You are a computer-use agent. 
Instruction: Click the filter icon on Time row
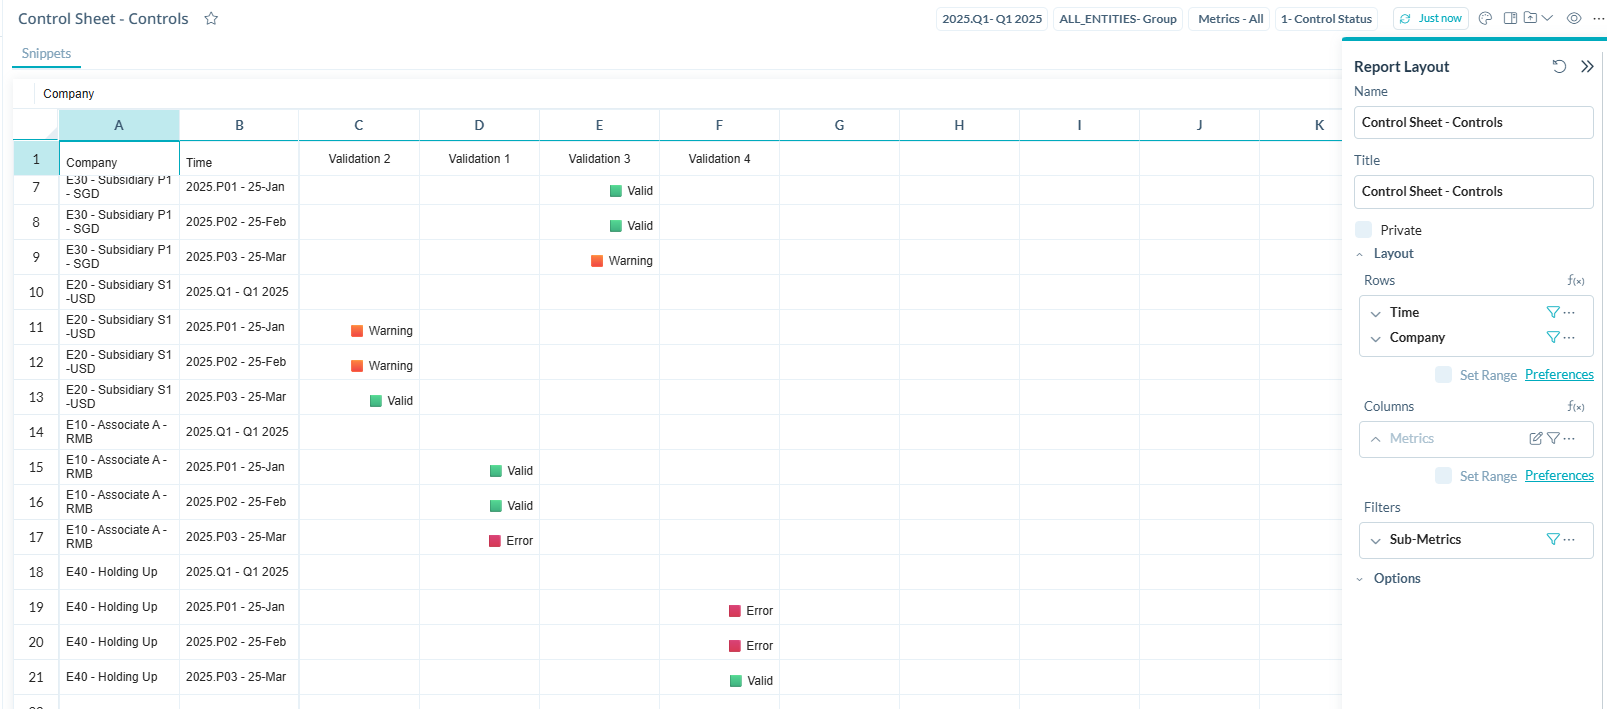pyautogui.click(x=1553, y=312)
